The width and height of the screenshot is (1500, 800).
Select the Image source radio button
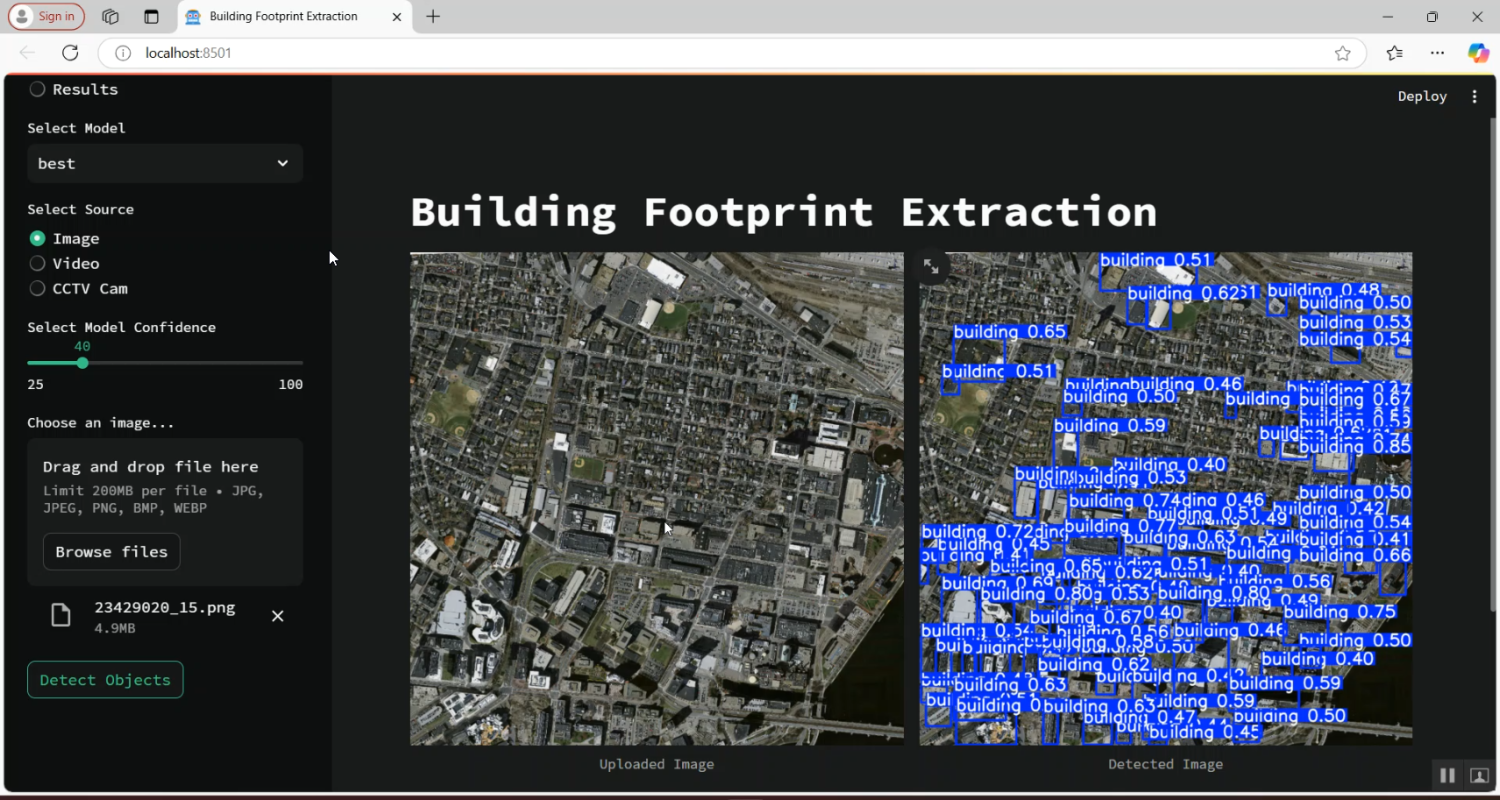coord(38,239)
